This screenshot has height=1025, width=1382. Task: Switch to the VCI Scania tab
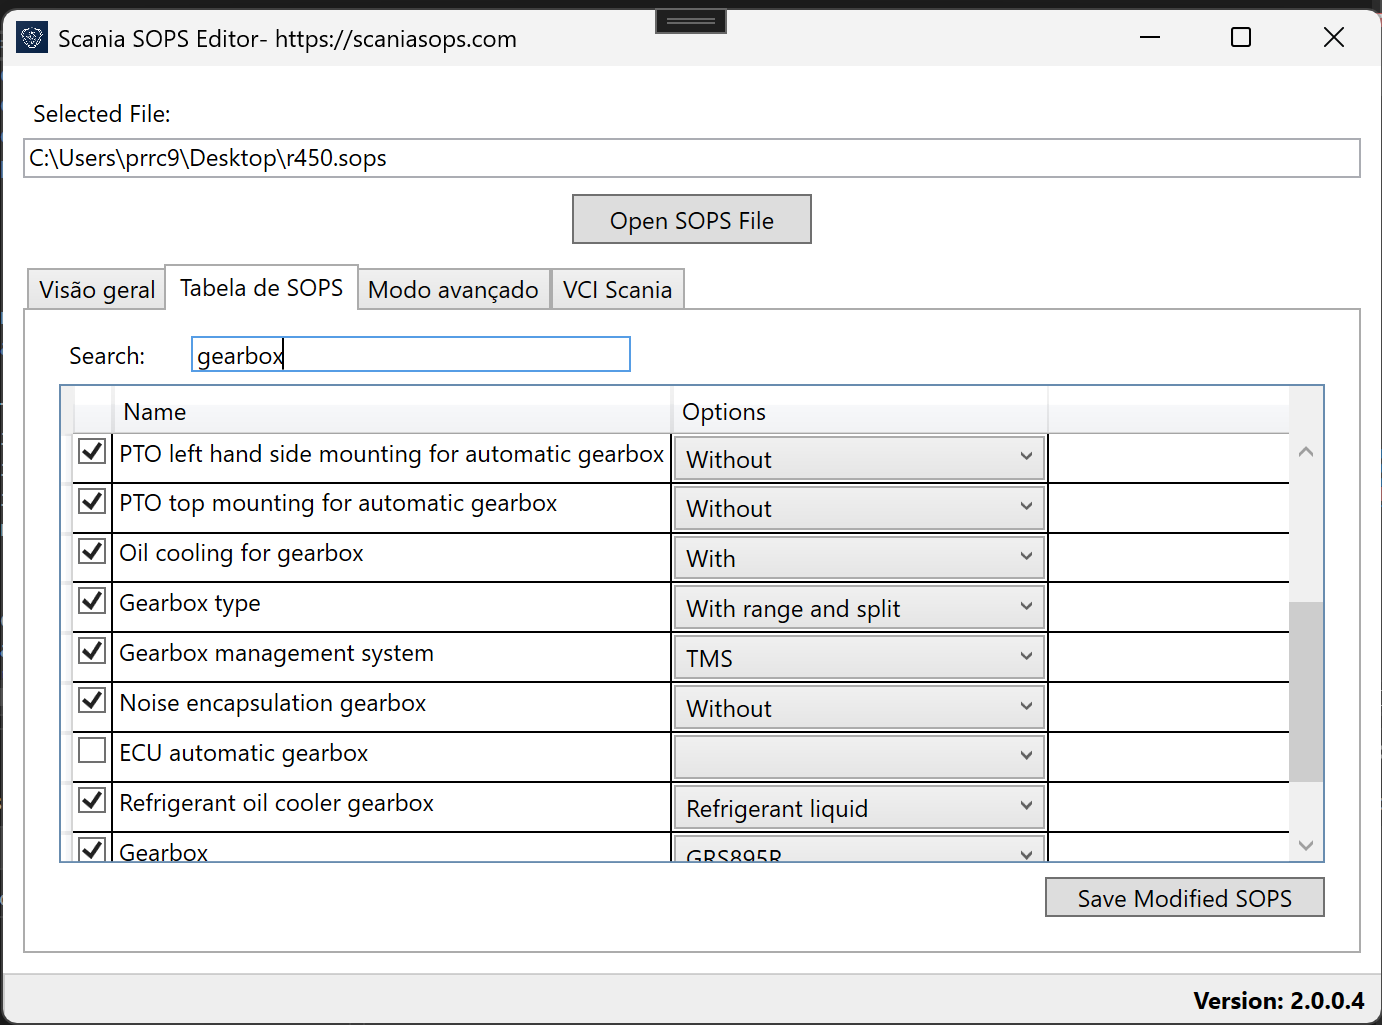click(x=617, y=289)
